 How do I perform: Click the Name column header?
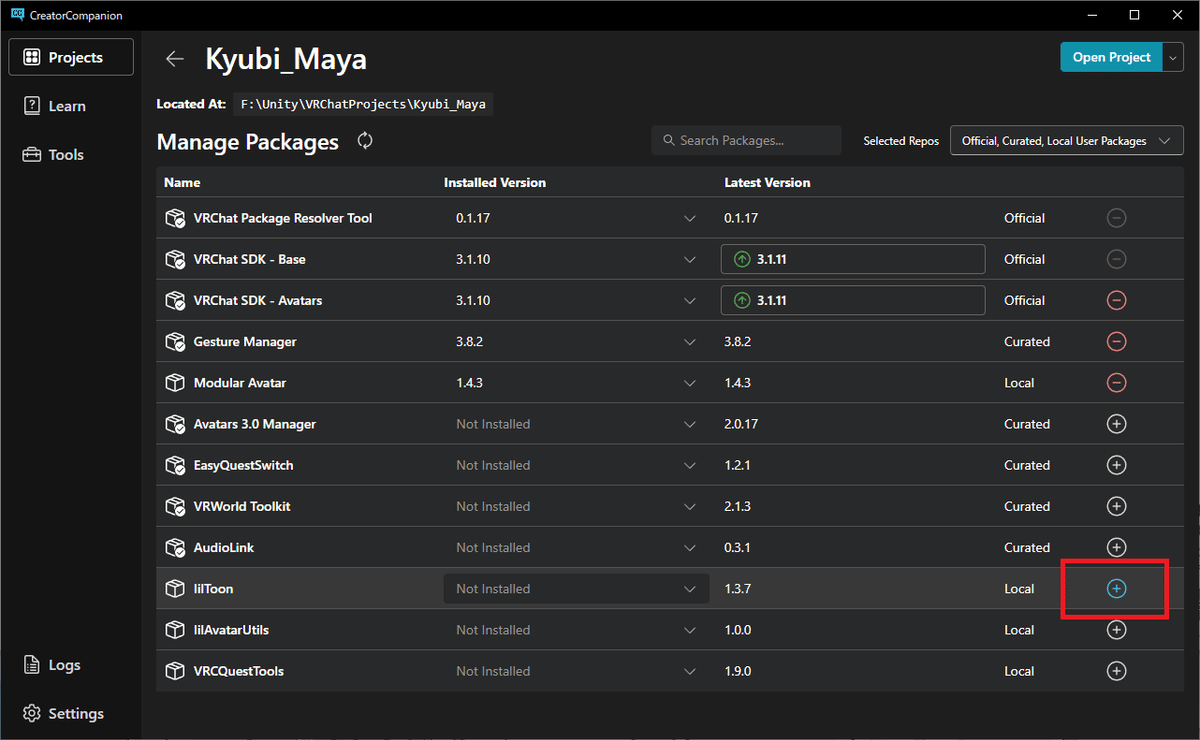click(x=182, y=183)
